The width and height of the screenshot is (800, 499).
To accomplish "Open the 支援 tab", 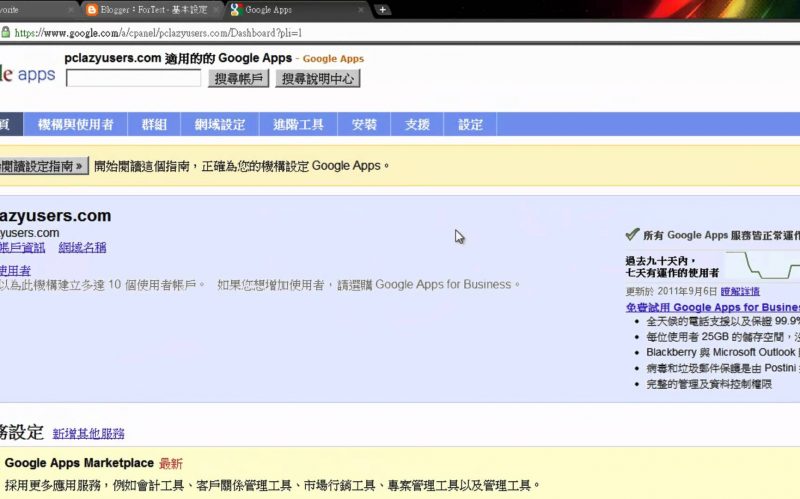I will [x=417, y=125].
